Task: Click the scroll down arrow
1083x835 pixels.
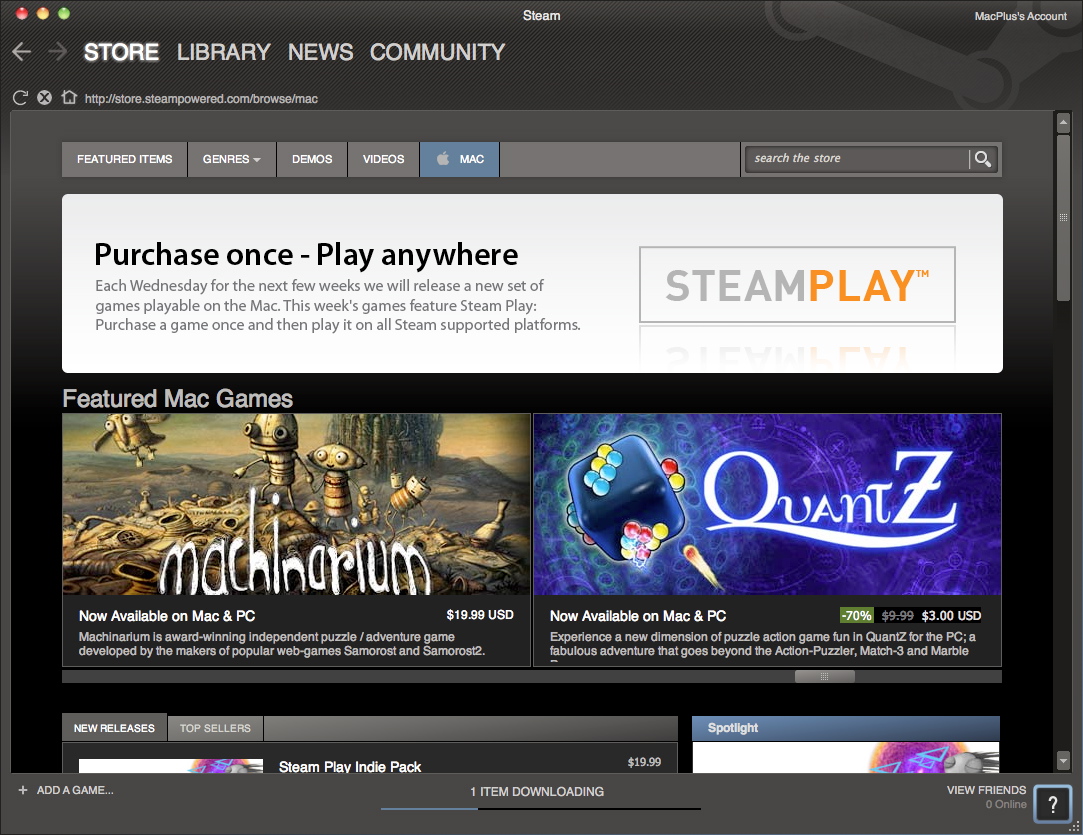Action: 1063,761
